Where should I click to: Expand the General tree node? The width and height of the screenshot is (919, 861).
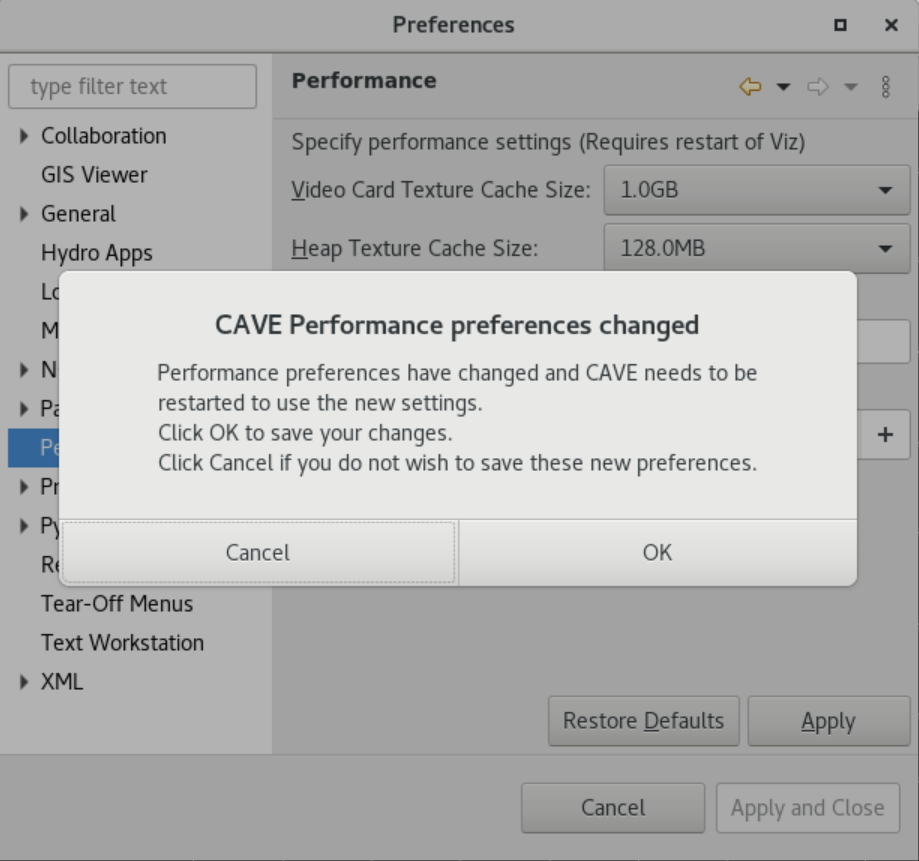23,214
